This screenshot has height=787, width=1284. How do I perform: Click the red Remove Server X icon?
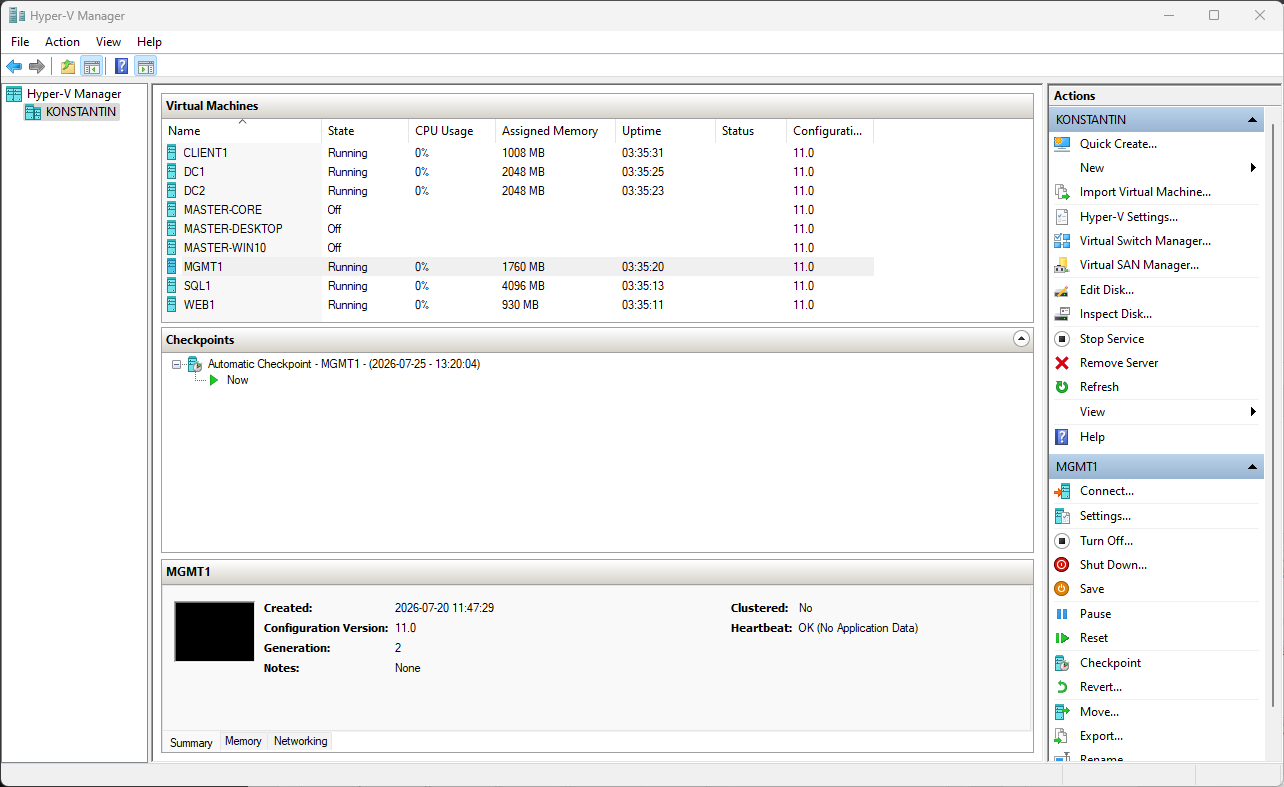click(1062, 363)
